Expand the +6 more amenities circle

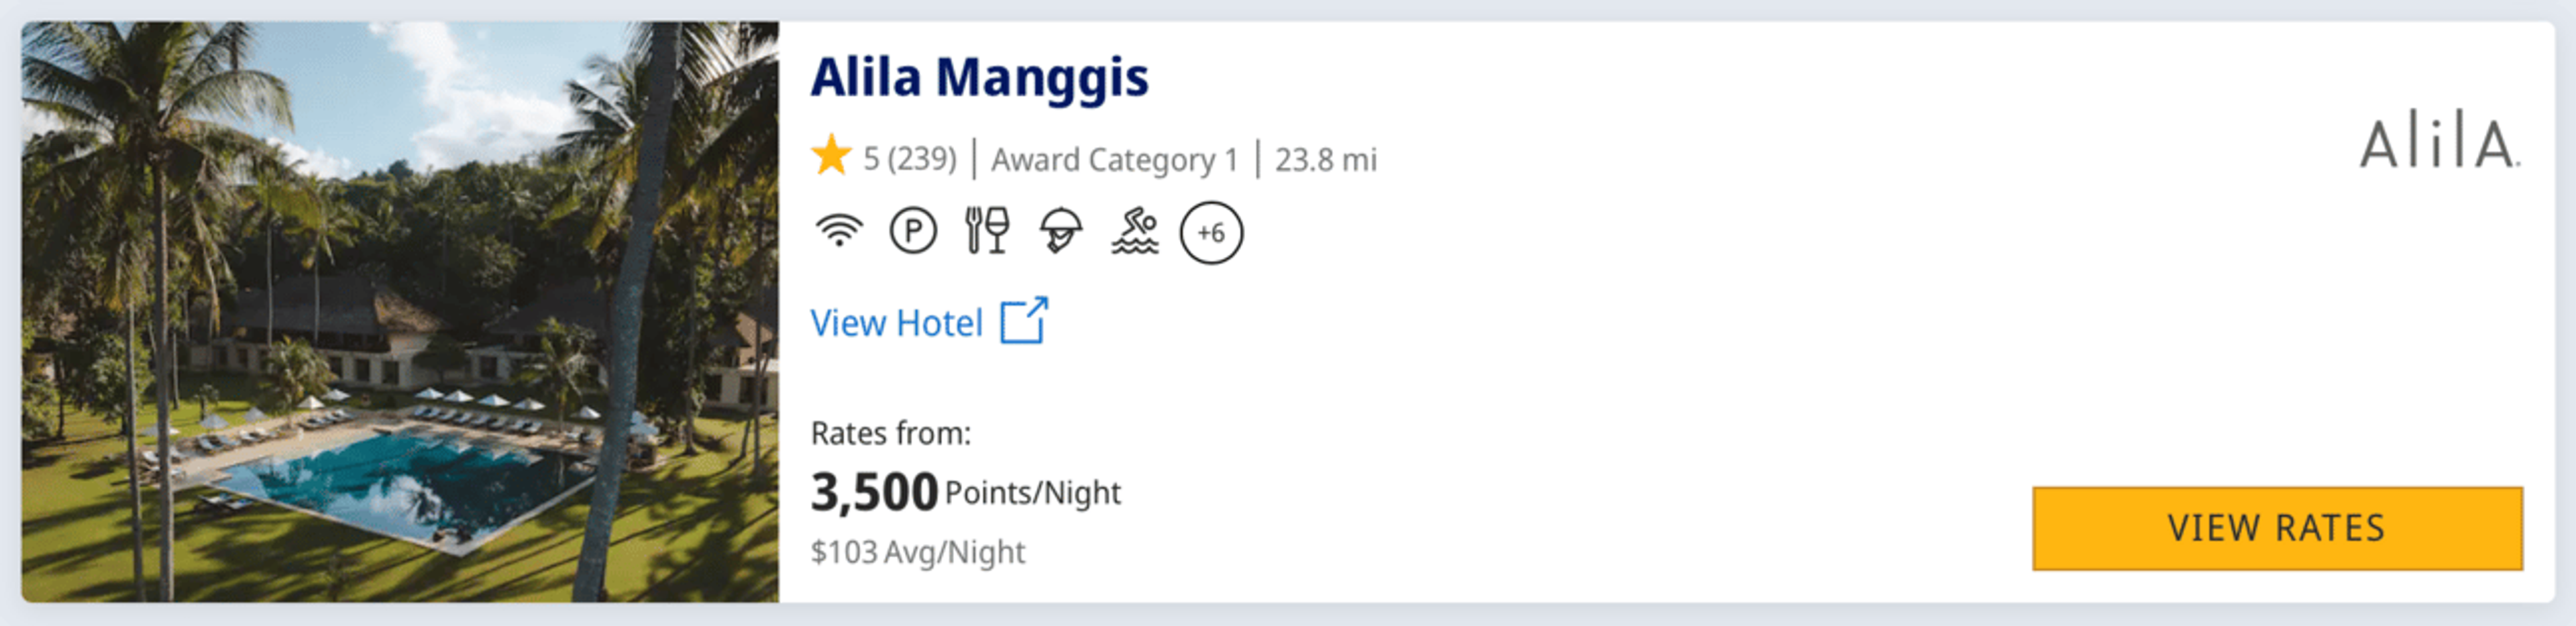click(1211, 233)
